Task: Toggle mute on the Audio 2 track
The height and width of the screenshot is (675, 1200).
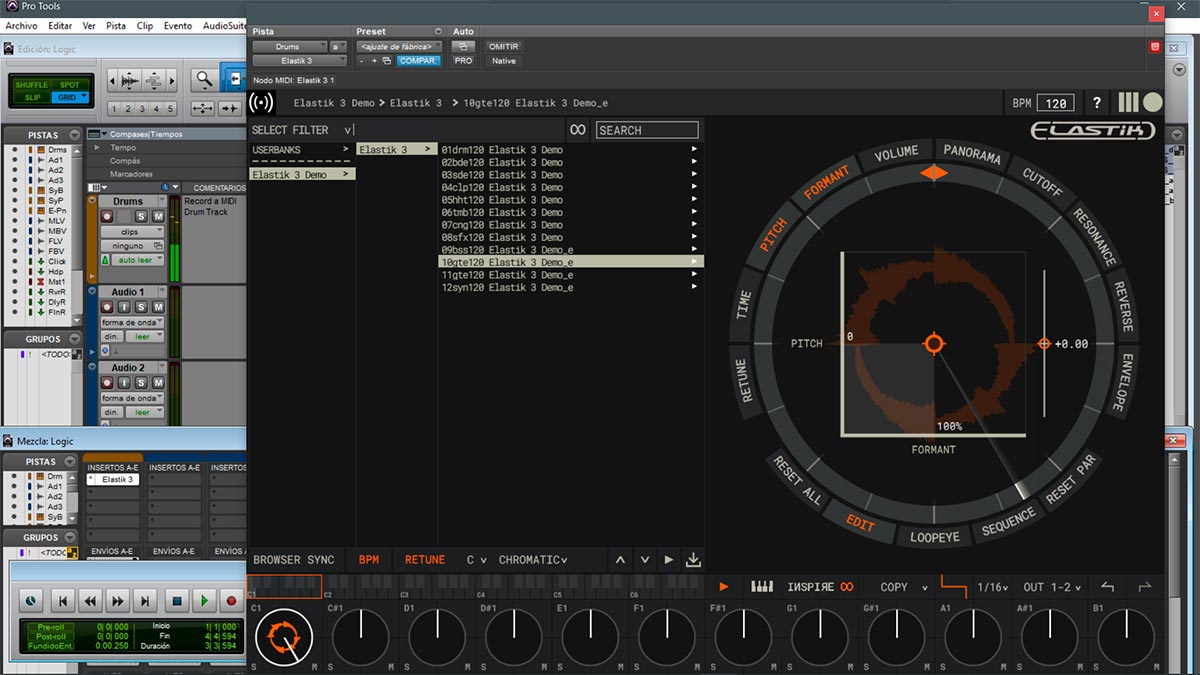Action: 157,383
